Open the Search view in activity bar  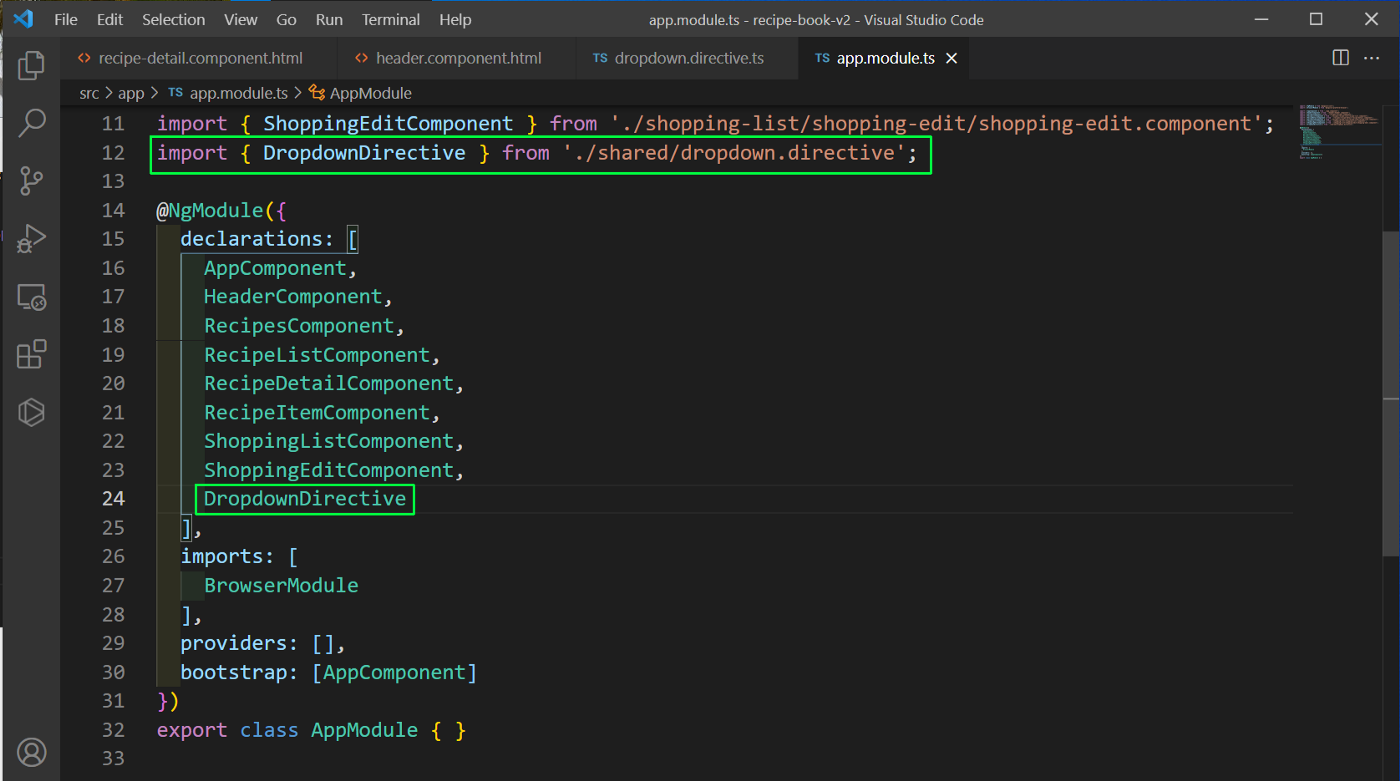click(31, 123)
